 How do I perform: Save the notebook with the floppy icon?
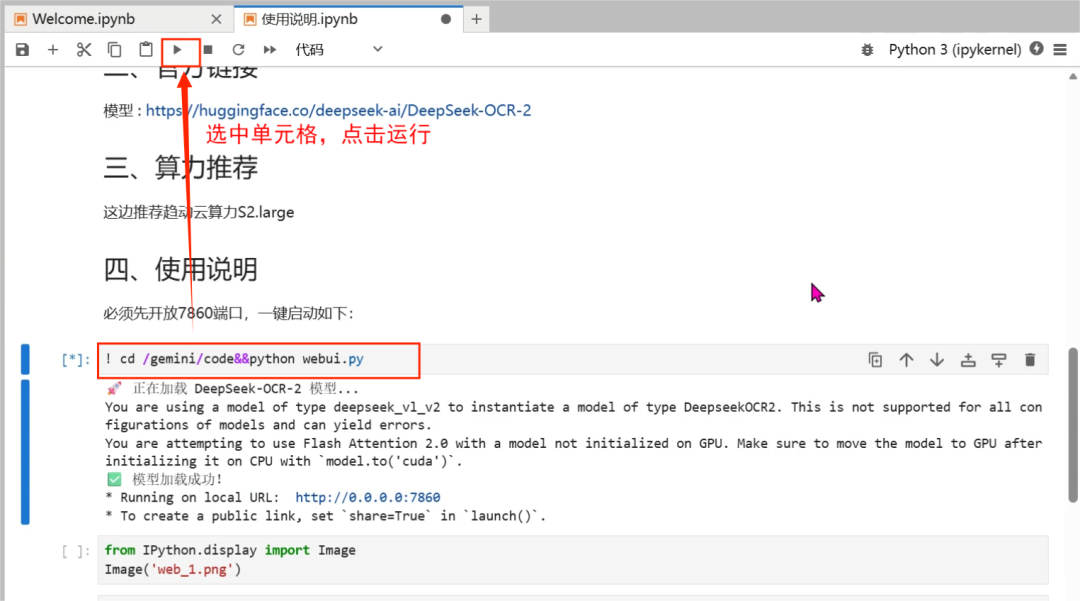point(23,50)
